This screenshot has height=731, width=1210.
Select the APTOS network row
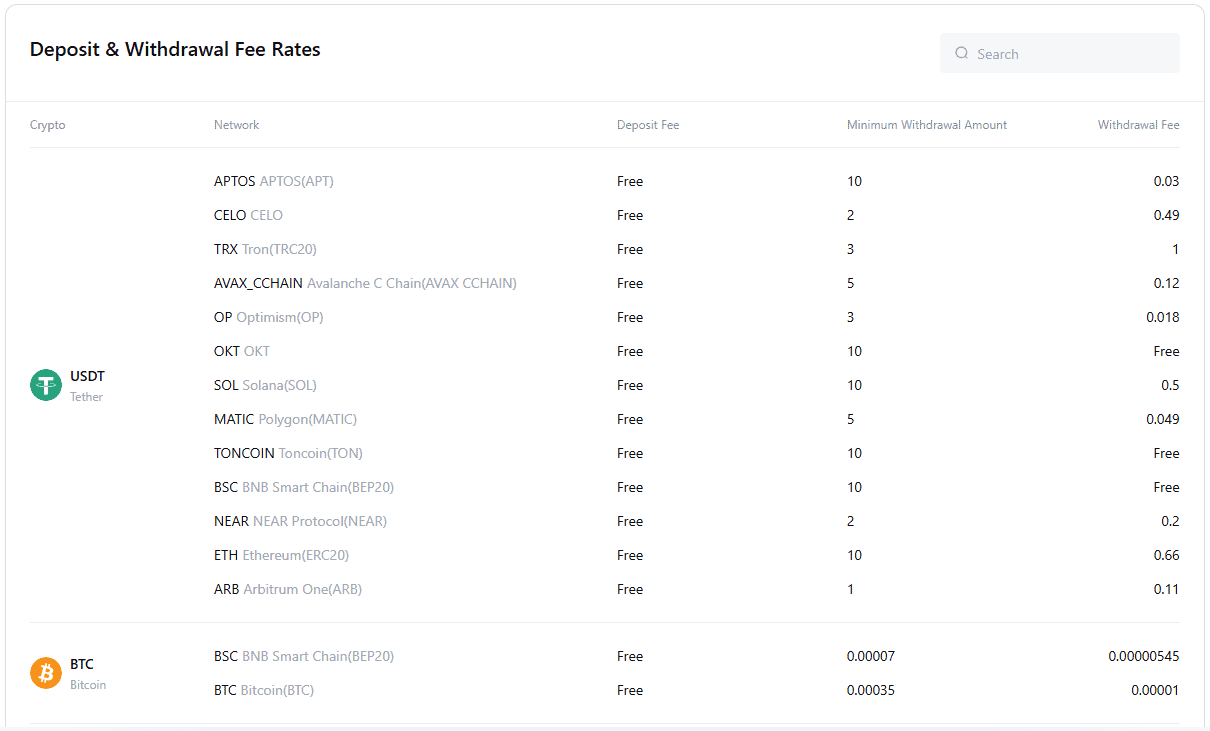click(x=274, y=182)
